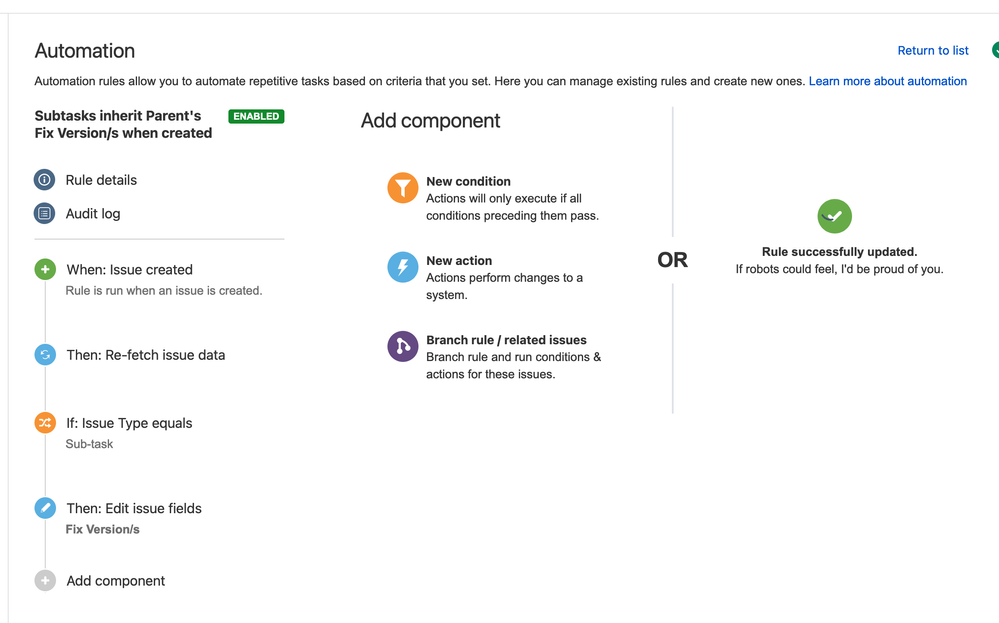
Task: Select the orange Issue Type condition icon
Action: click(45, 423)
